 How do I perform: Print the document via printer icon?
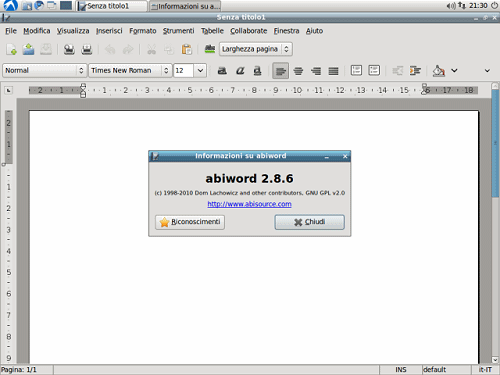(x=69, y=49)
